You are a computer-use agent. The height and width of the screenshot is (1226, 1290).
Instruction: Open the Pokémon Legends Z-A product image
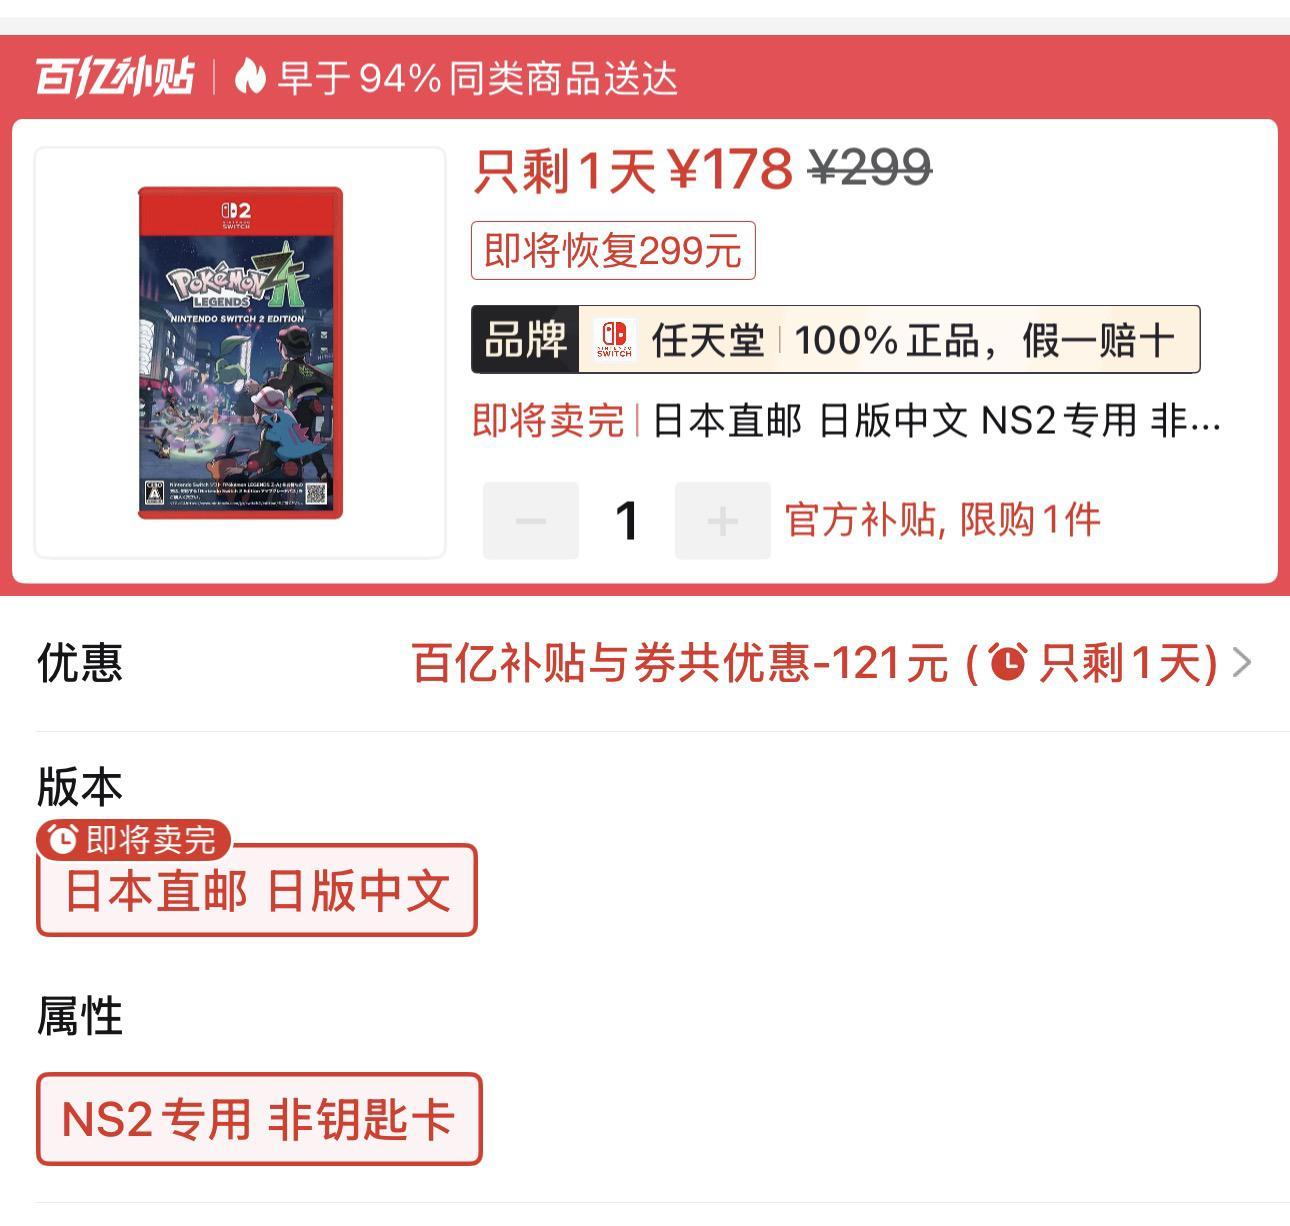click(240, 352)
